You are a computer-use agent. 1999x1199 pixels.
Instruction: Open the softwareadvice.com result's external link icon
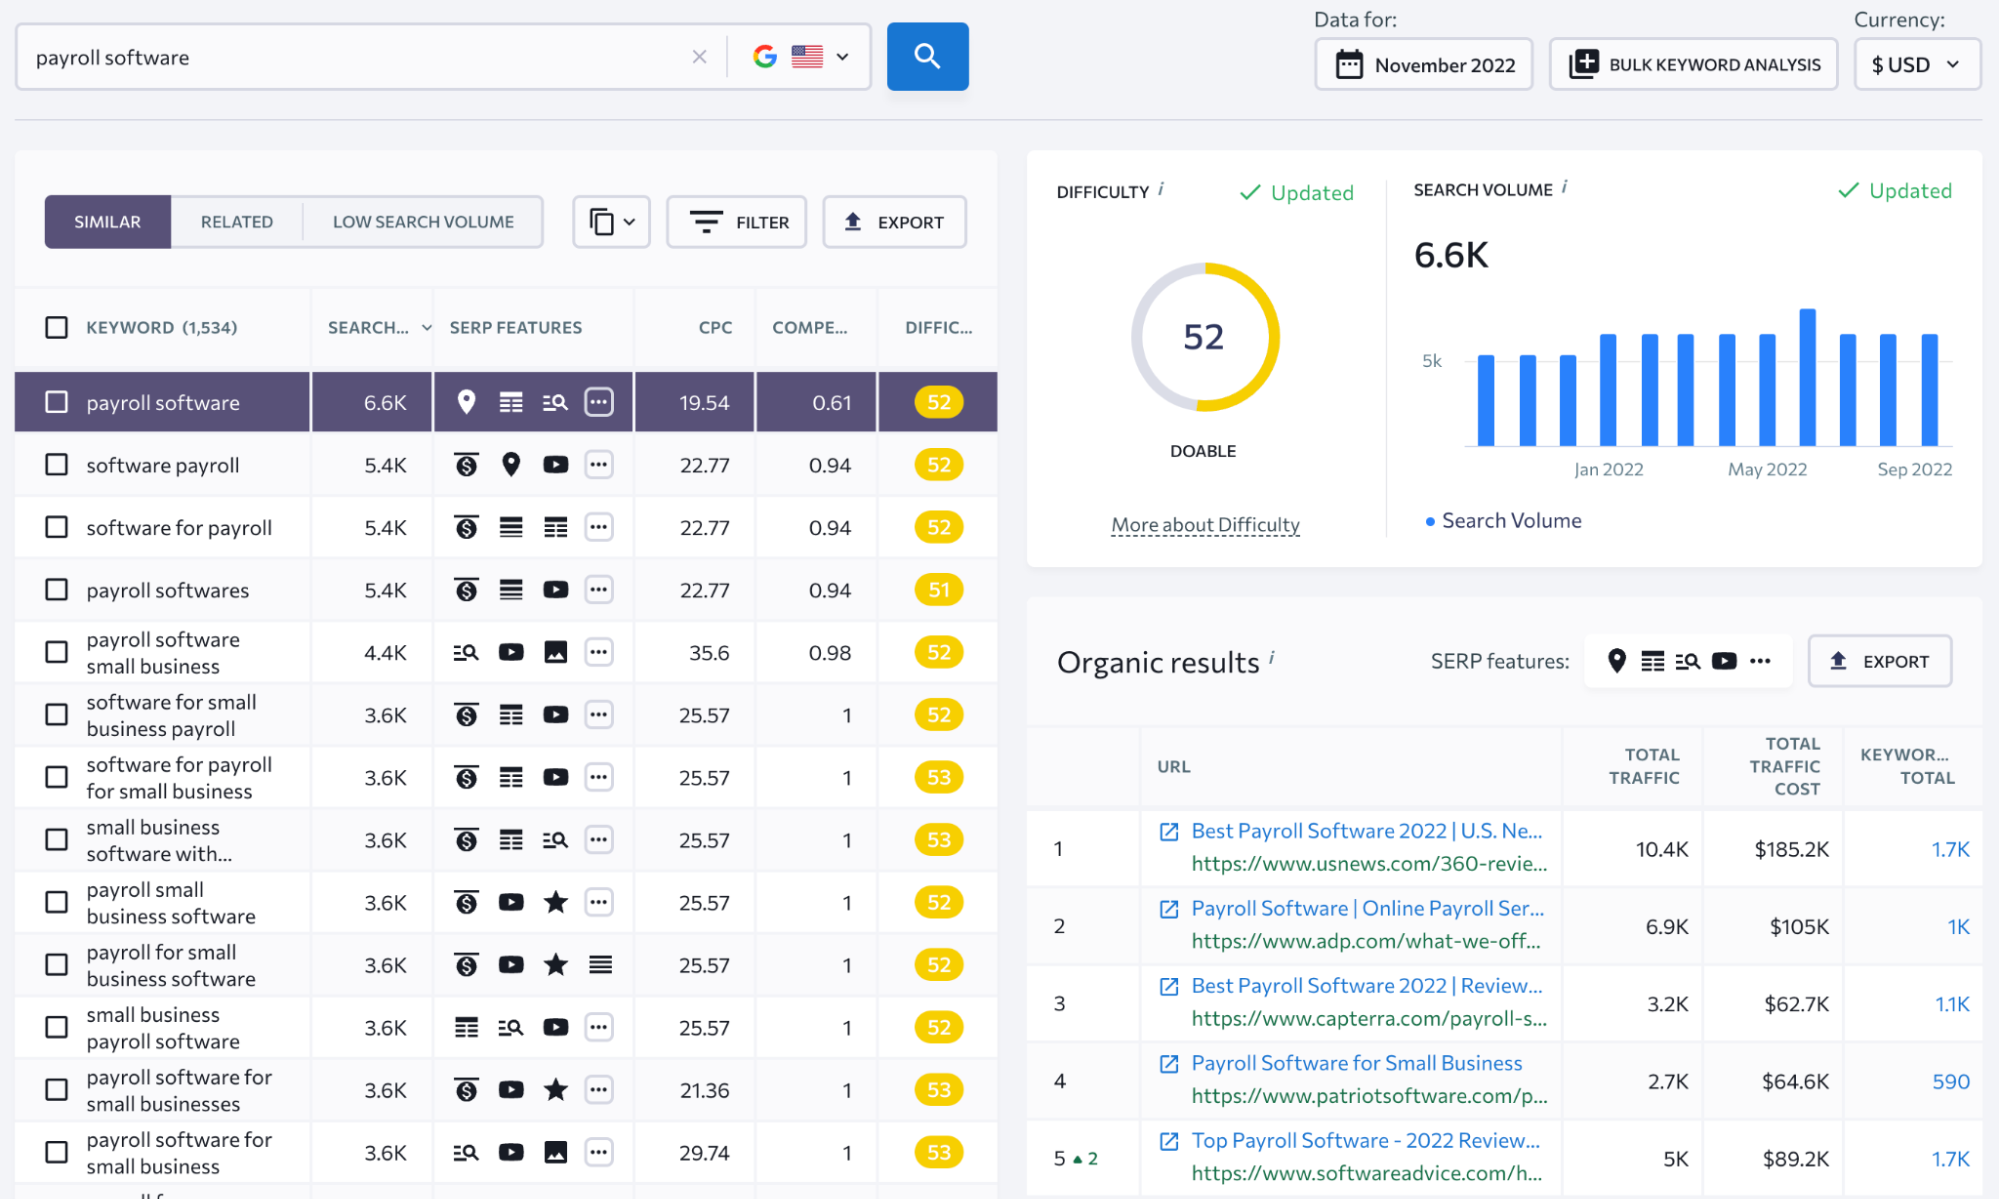coord(1168,1141)
